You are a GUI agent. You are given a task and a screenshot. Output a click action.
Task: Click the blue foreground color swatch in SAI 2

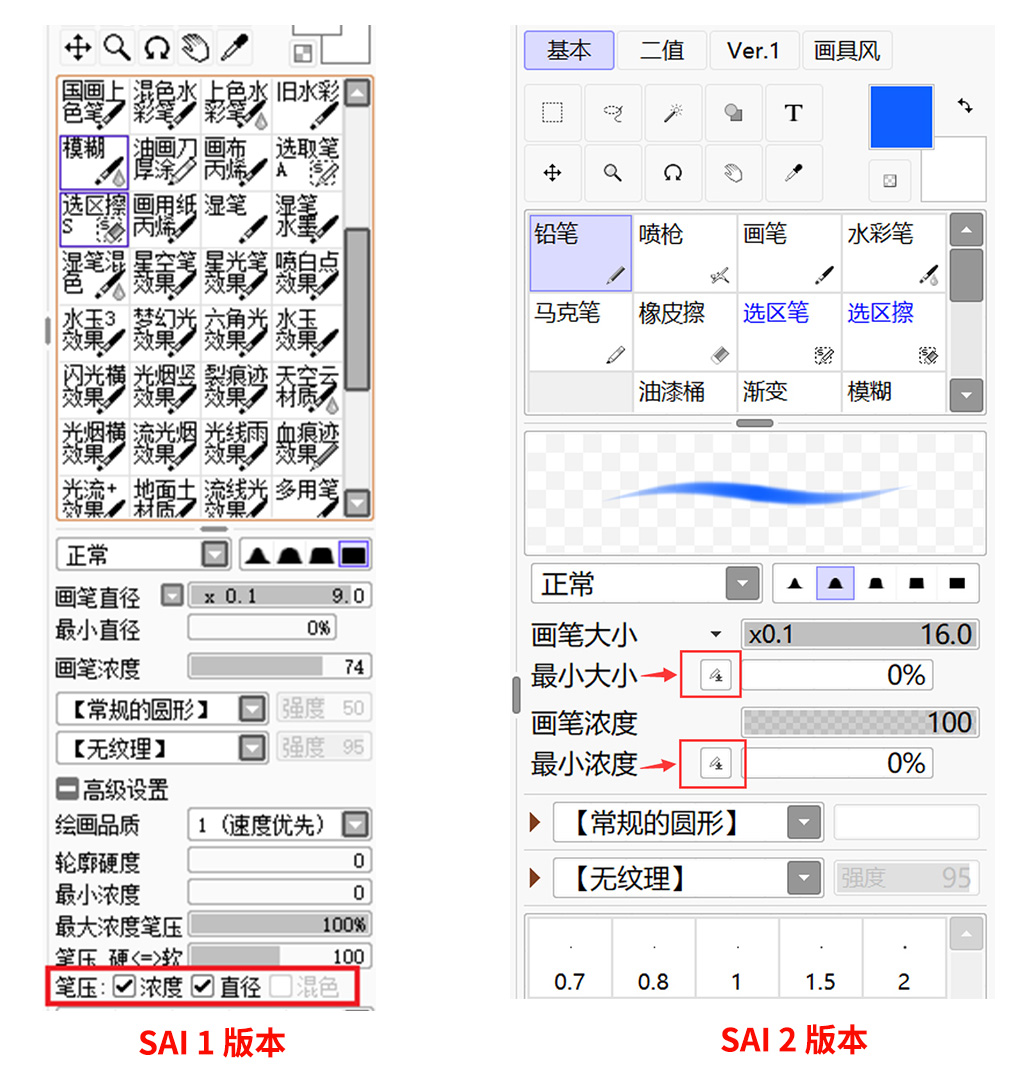point(901,116)
